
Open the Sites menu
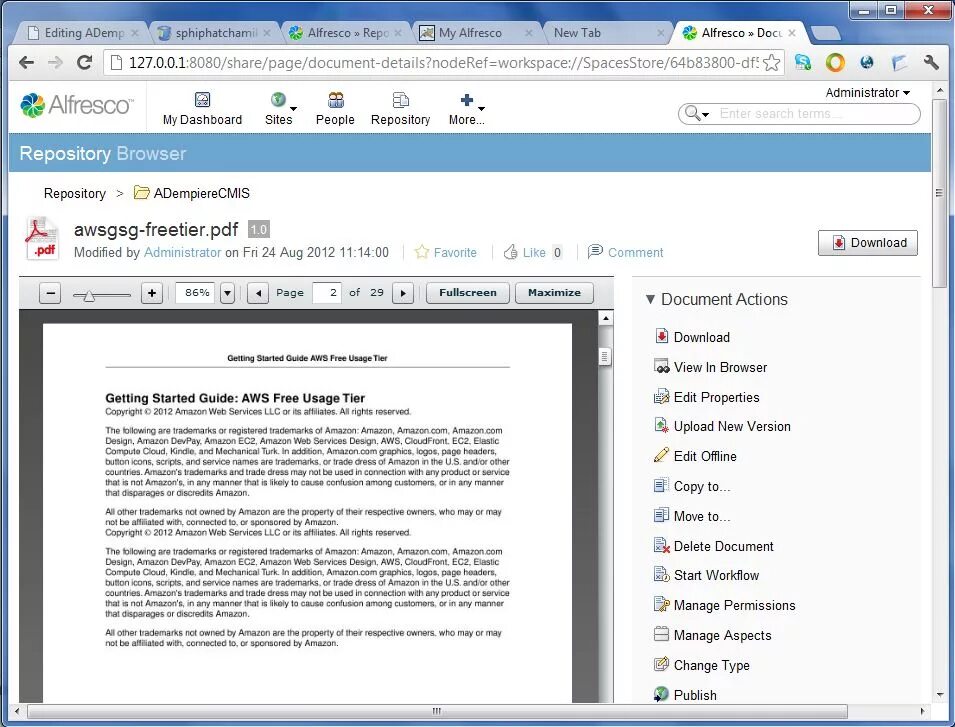pyautogui.click(x=279, y=108)
